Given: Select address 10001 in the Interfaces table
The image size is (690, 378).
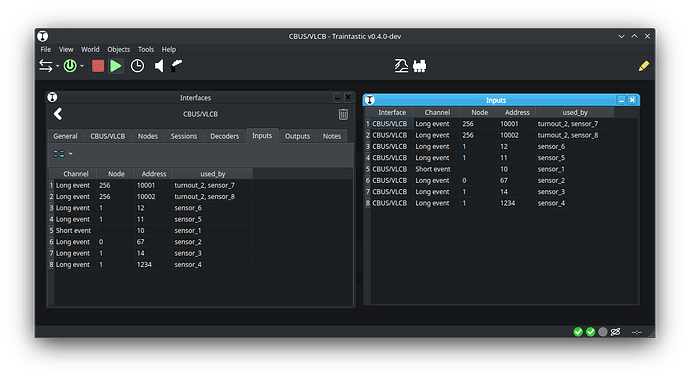Looking at the screenshot, I should (146, 185).
